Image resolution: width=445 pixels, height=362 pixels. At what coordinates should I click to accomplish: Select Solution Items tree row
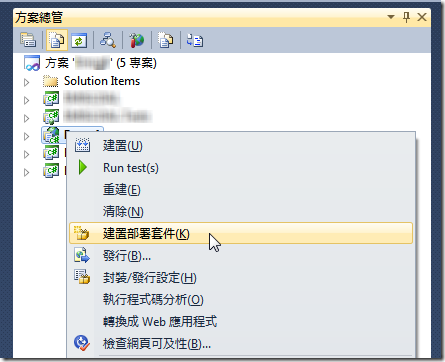[102, 81]
